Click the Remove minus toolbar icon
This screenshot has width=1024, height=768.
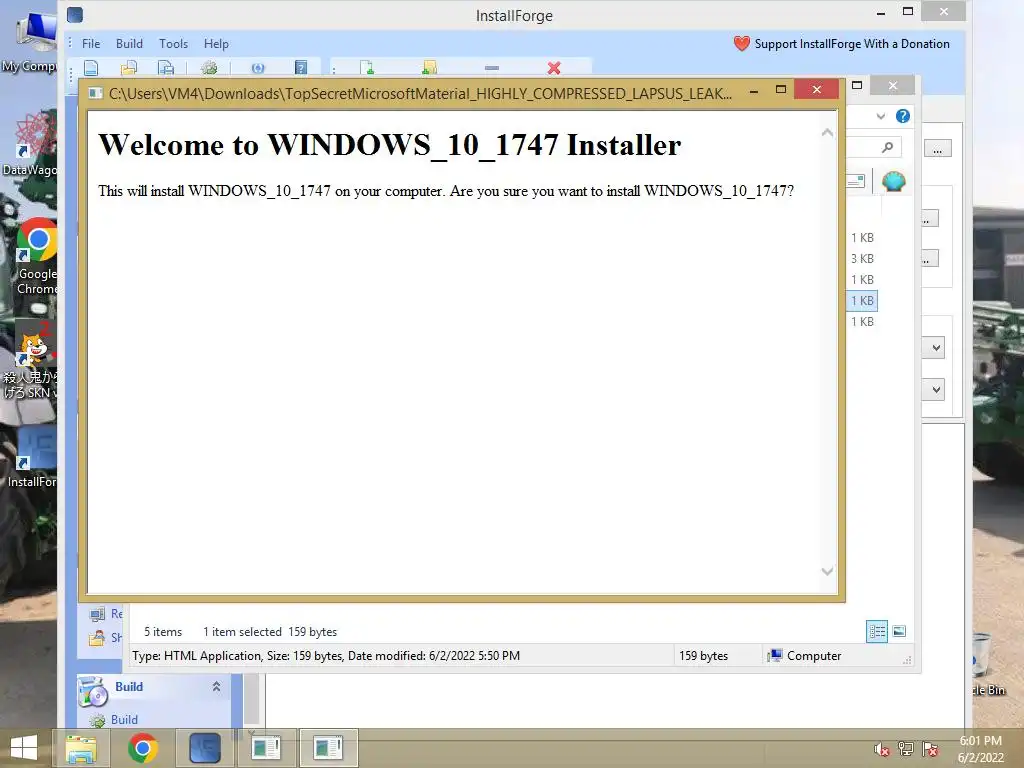click(x=492, y=68)
